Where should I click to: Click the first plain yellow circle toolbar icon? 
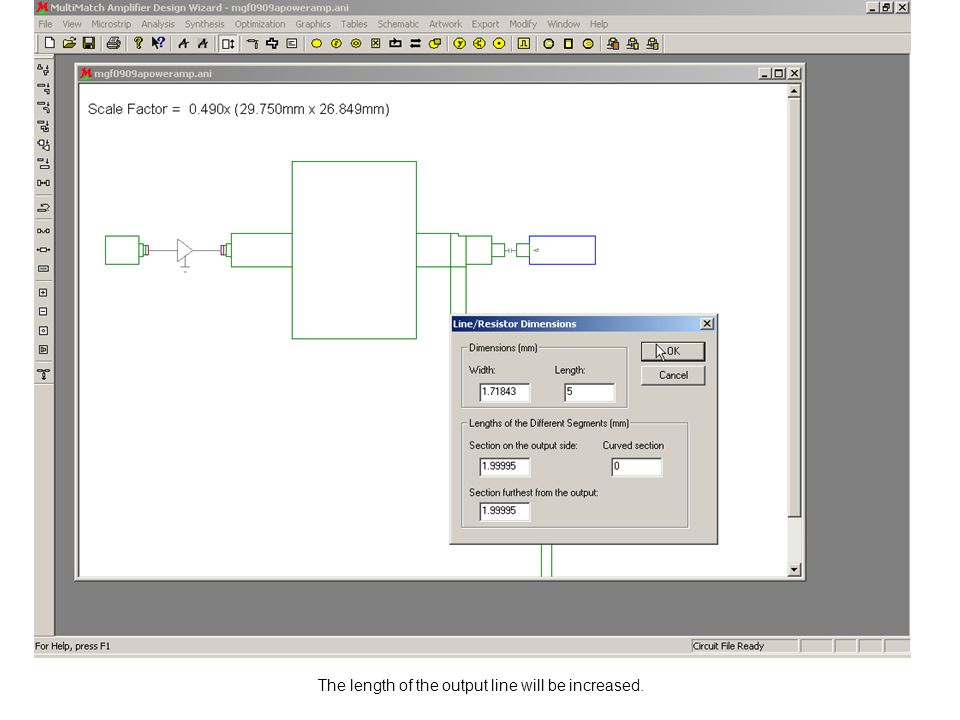(x=317, y=43)
